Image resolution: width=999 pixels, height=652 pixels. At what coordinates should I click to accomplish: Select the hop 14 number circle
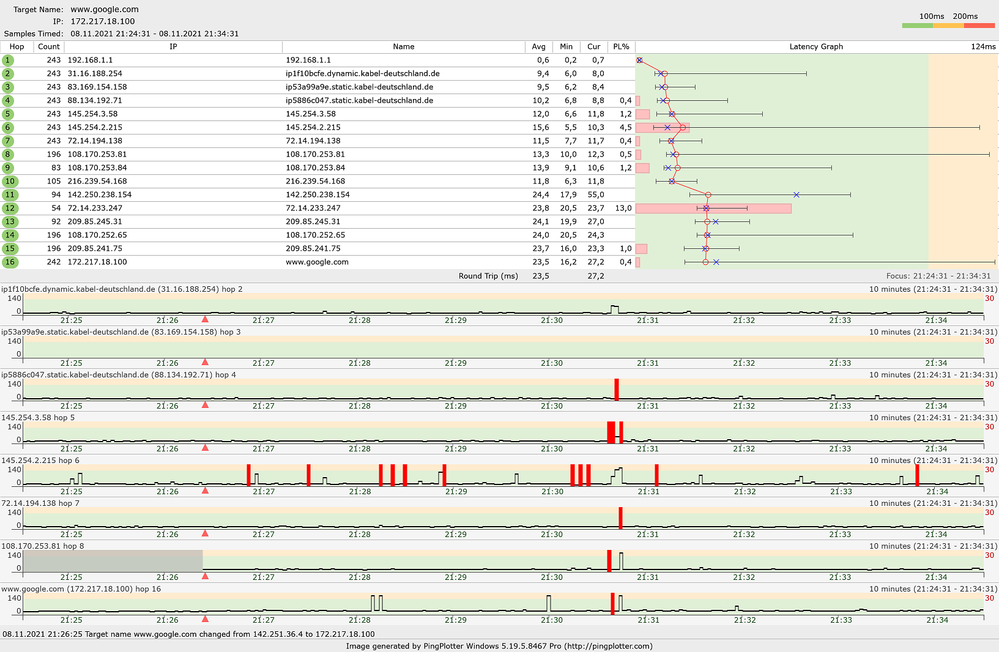pyautogui.click(x=10, y=235)
